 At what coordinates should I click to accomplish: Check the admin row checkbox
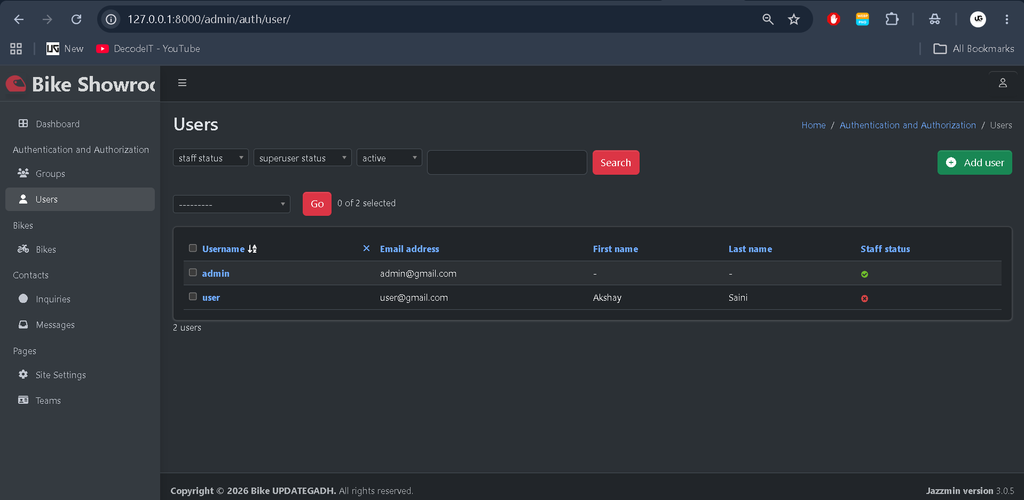193,273
